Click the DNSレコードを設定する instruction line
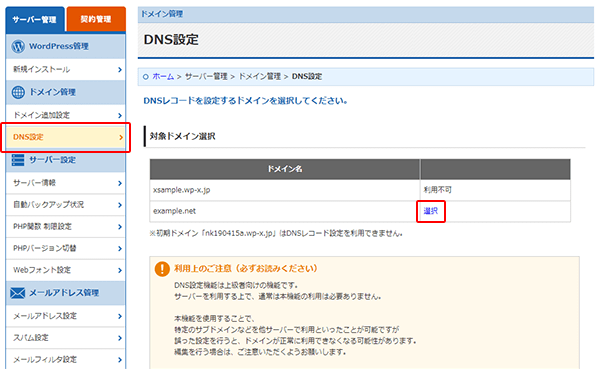Viewport: 600px width, 369px height. click(x=245, y=101)
